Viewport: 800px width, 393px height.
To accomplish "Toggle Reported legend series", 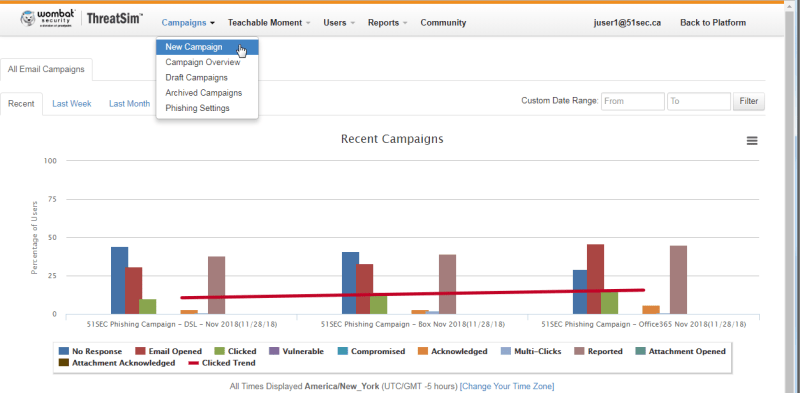I will tap(598, 351).
